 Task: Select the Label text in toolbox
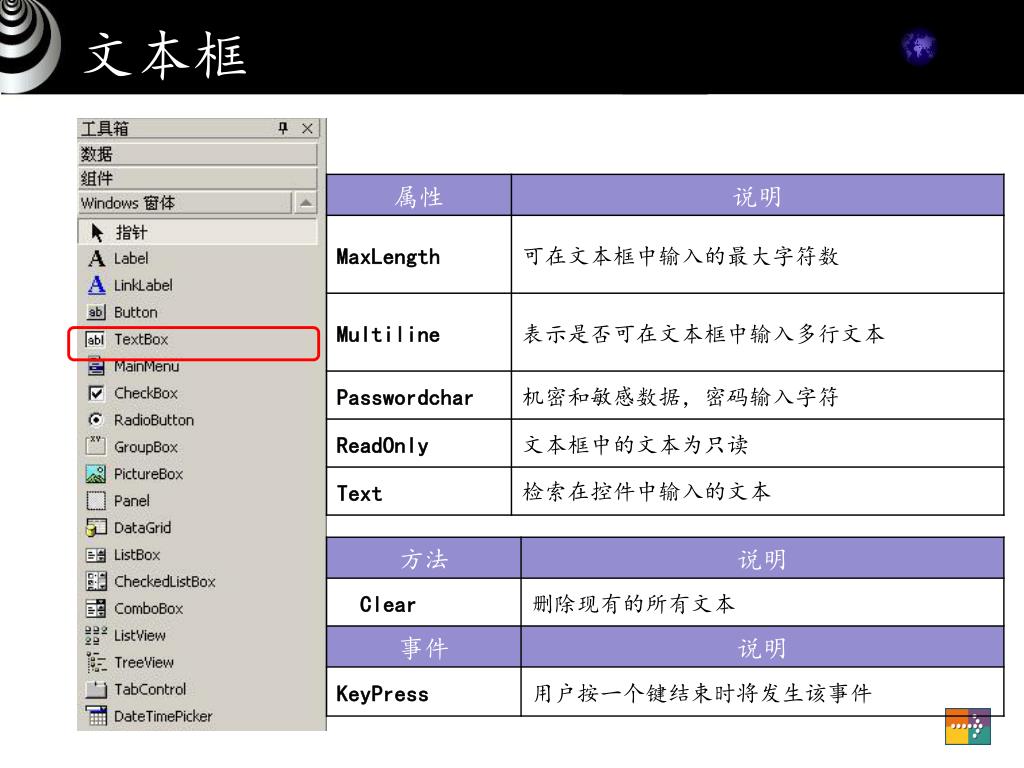click(x=131, y=259)
